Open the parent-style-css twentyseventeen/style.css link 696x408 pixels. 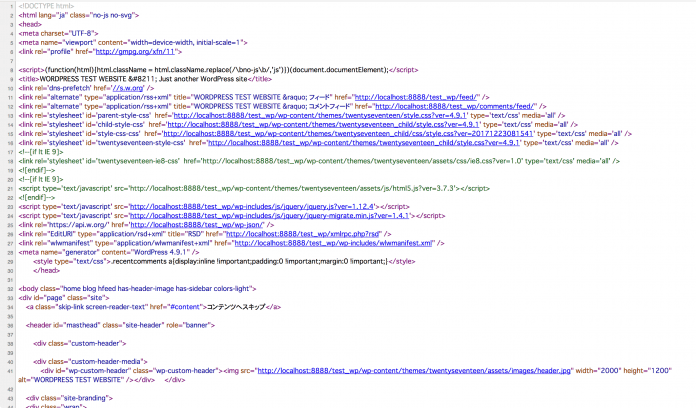point(320,115)
